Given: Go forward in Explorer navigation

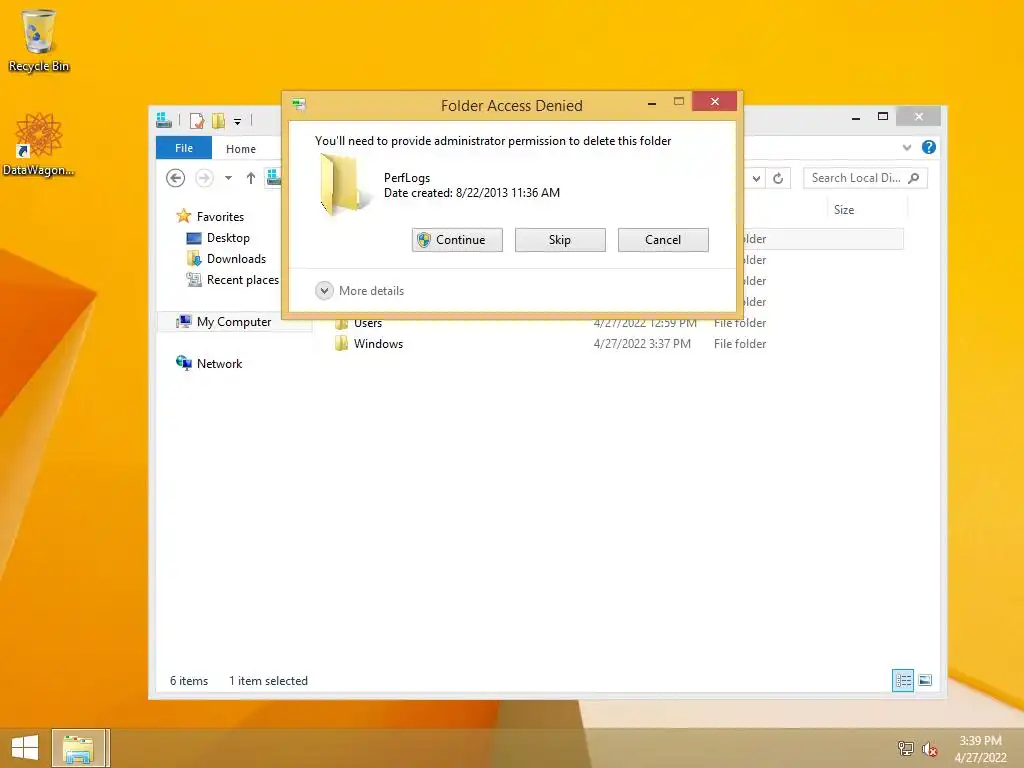Looking at the screenshot, I should click(x=204, y=178).
